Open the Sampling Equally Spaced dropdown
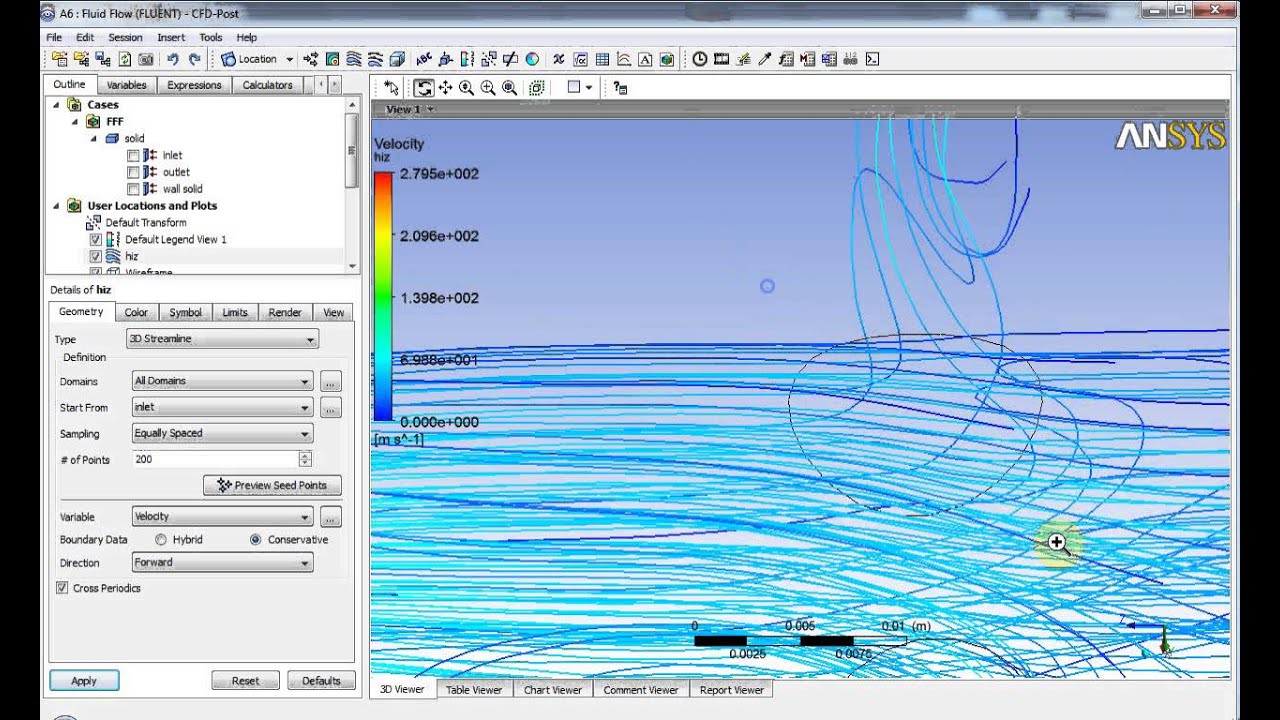The width and height of the screenshot is (1280, 720). (222, 433)
